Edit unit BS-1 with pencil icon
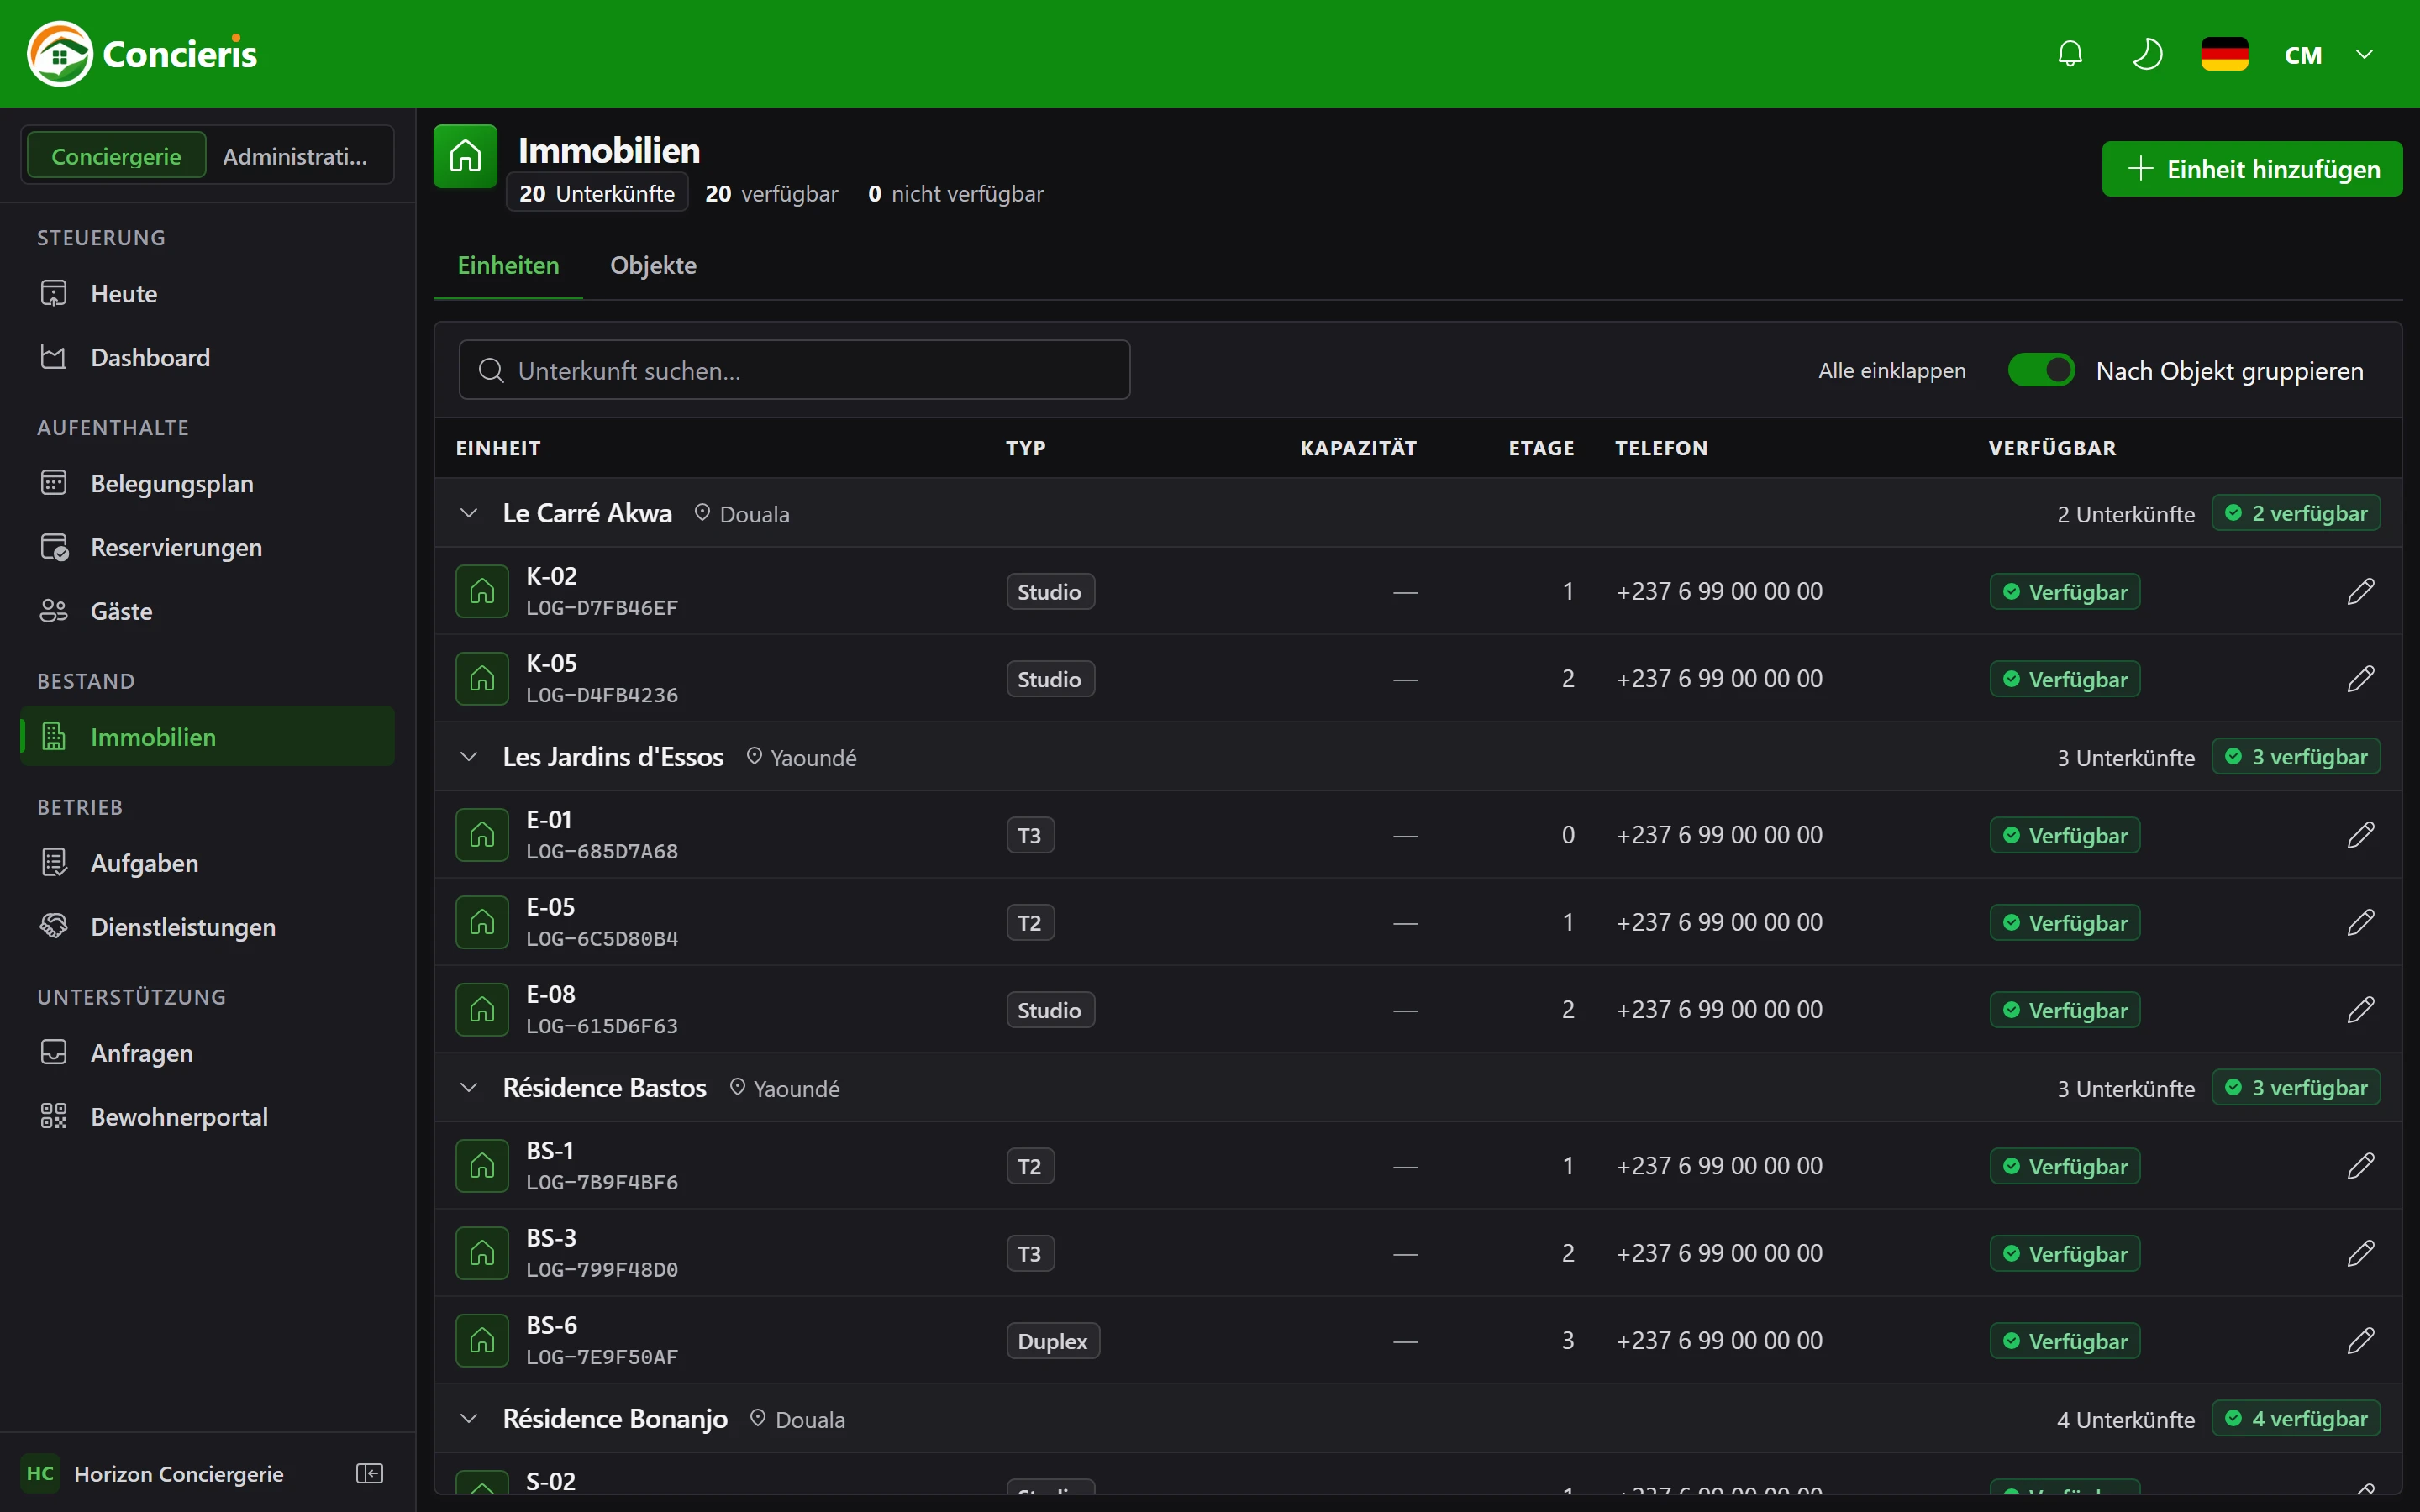2420x1512 pixels. [x=2360, y=1166]
